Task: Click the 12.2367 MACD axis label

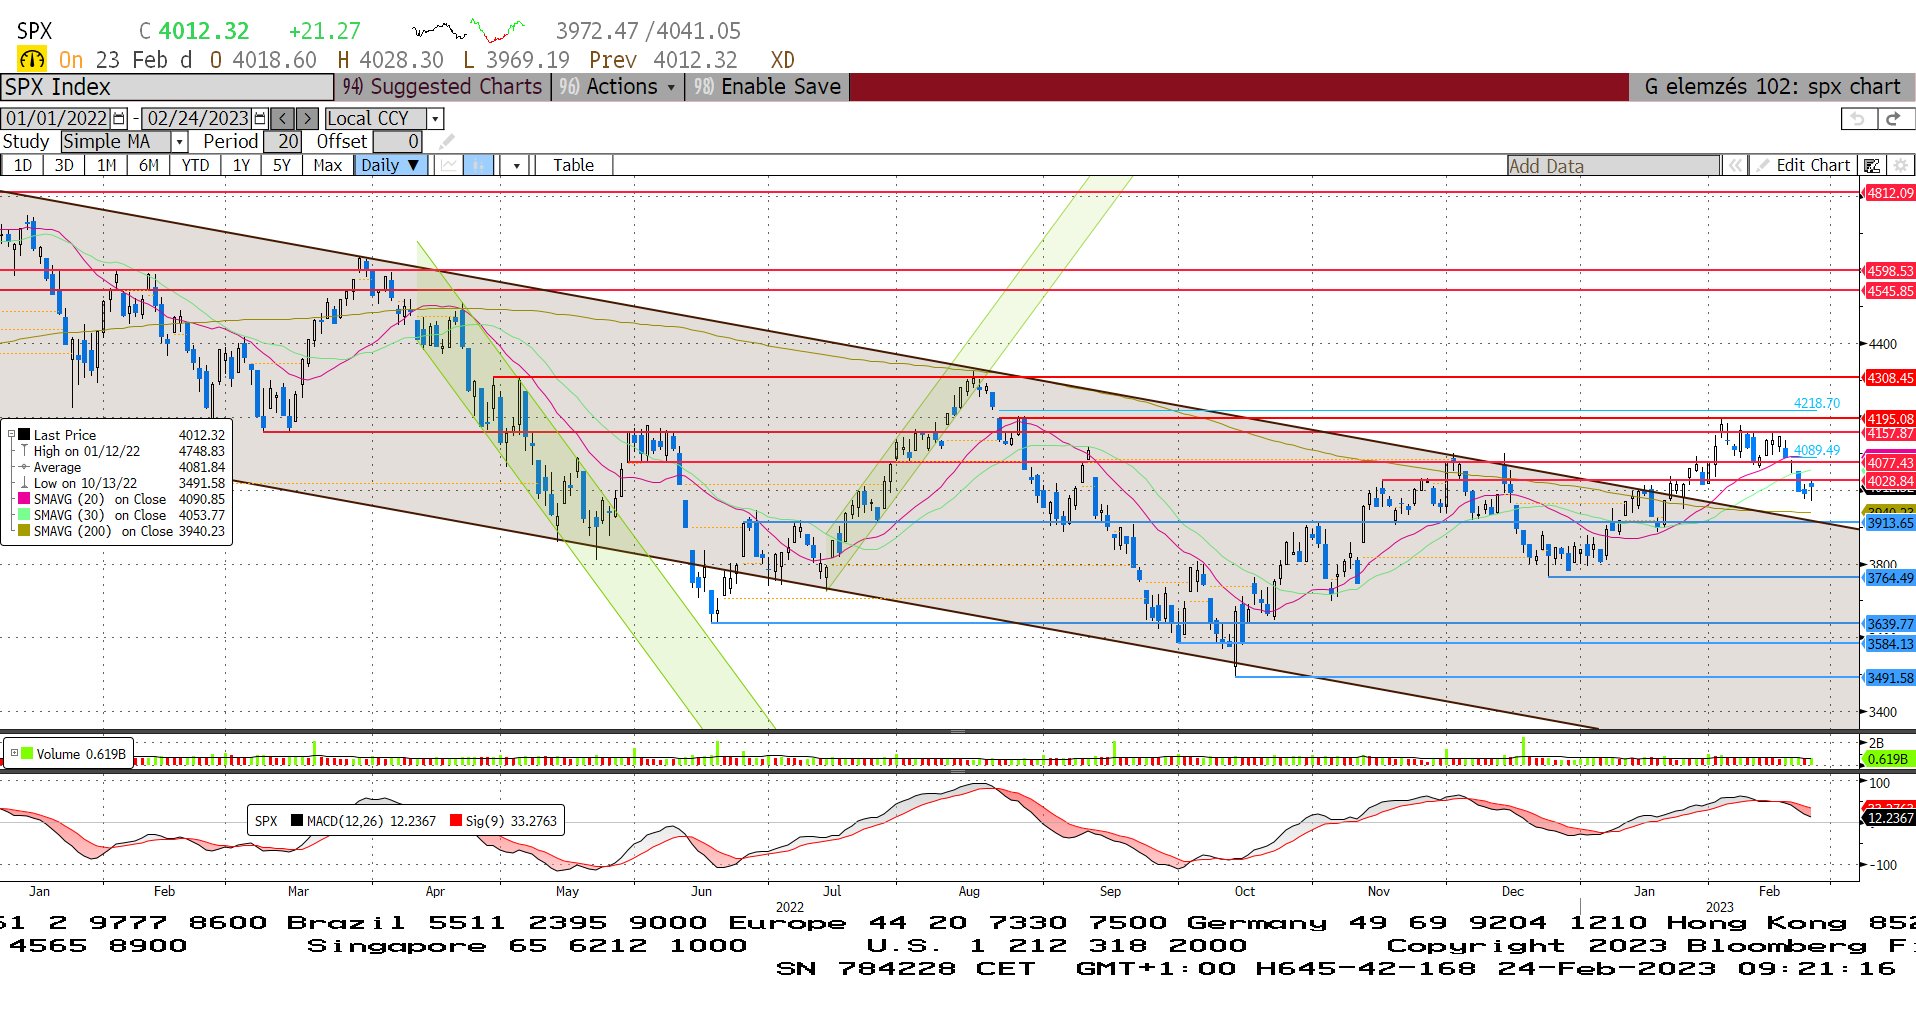Action: (1890, 818)
